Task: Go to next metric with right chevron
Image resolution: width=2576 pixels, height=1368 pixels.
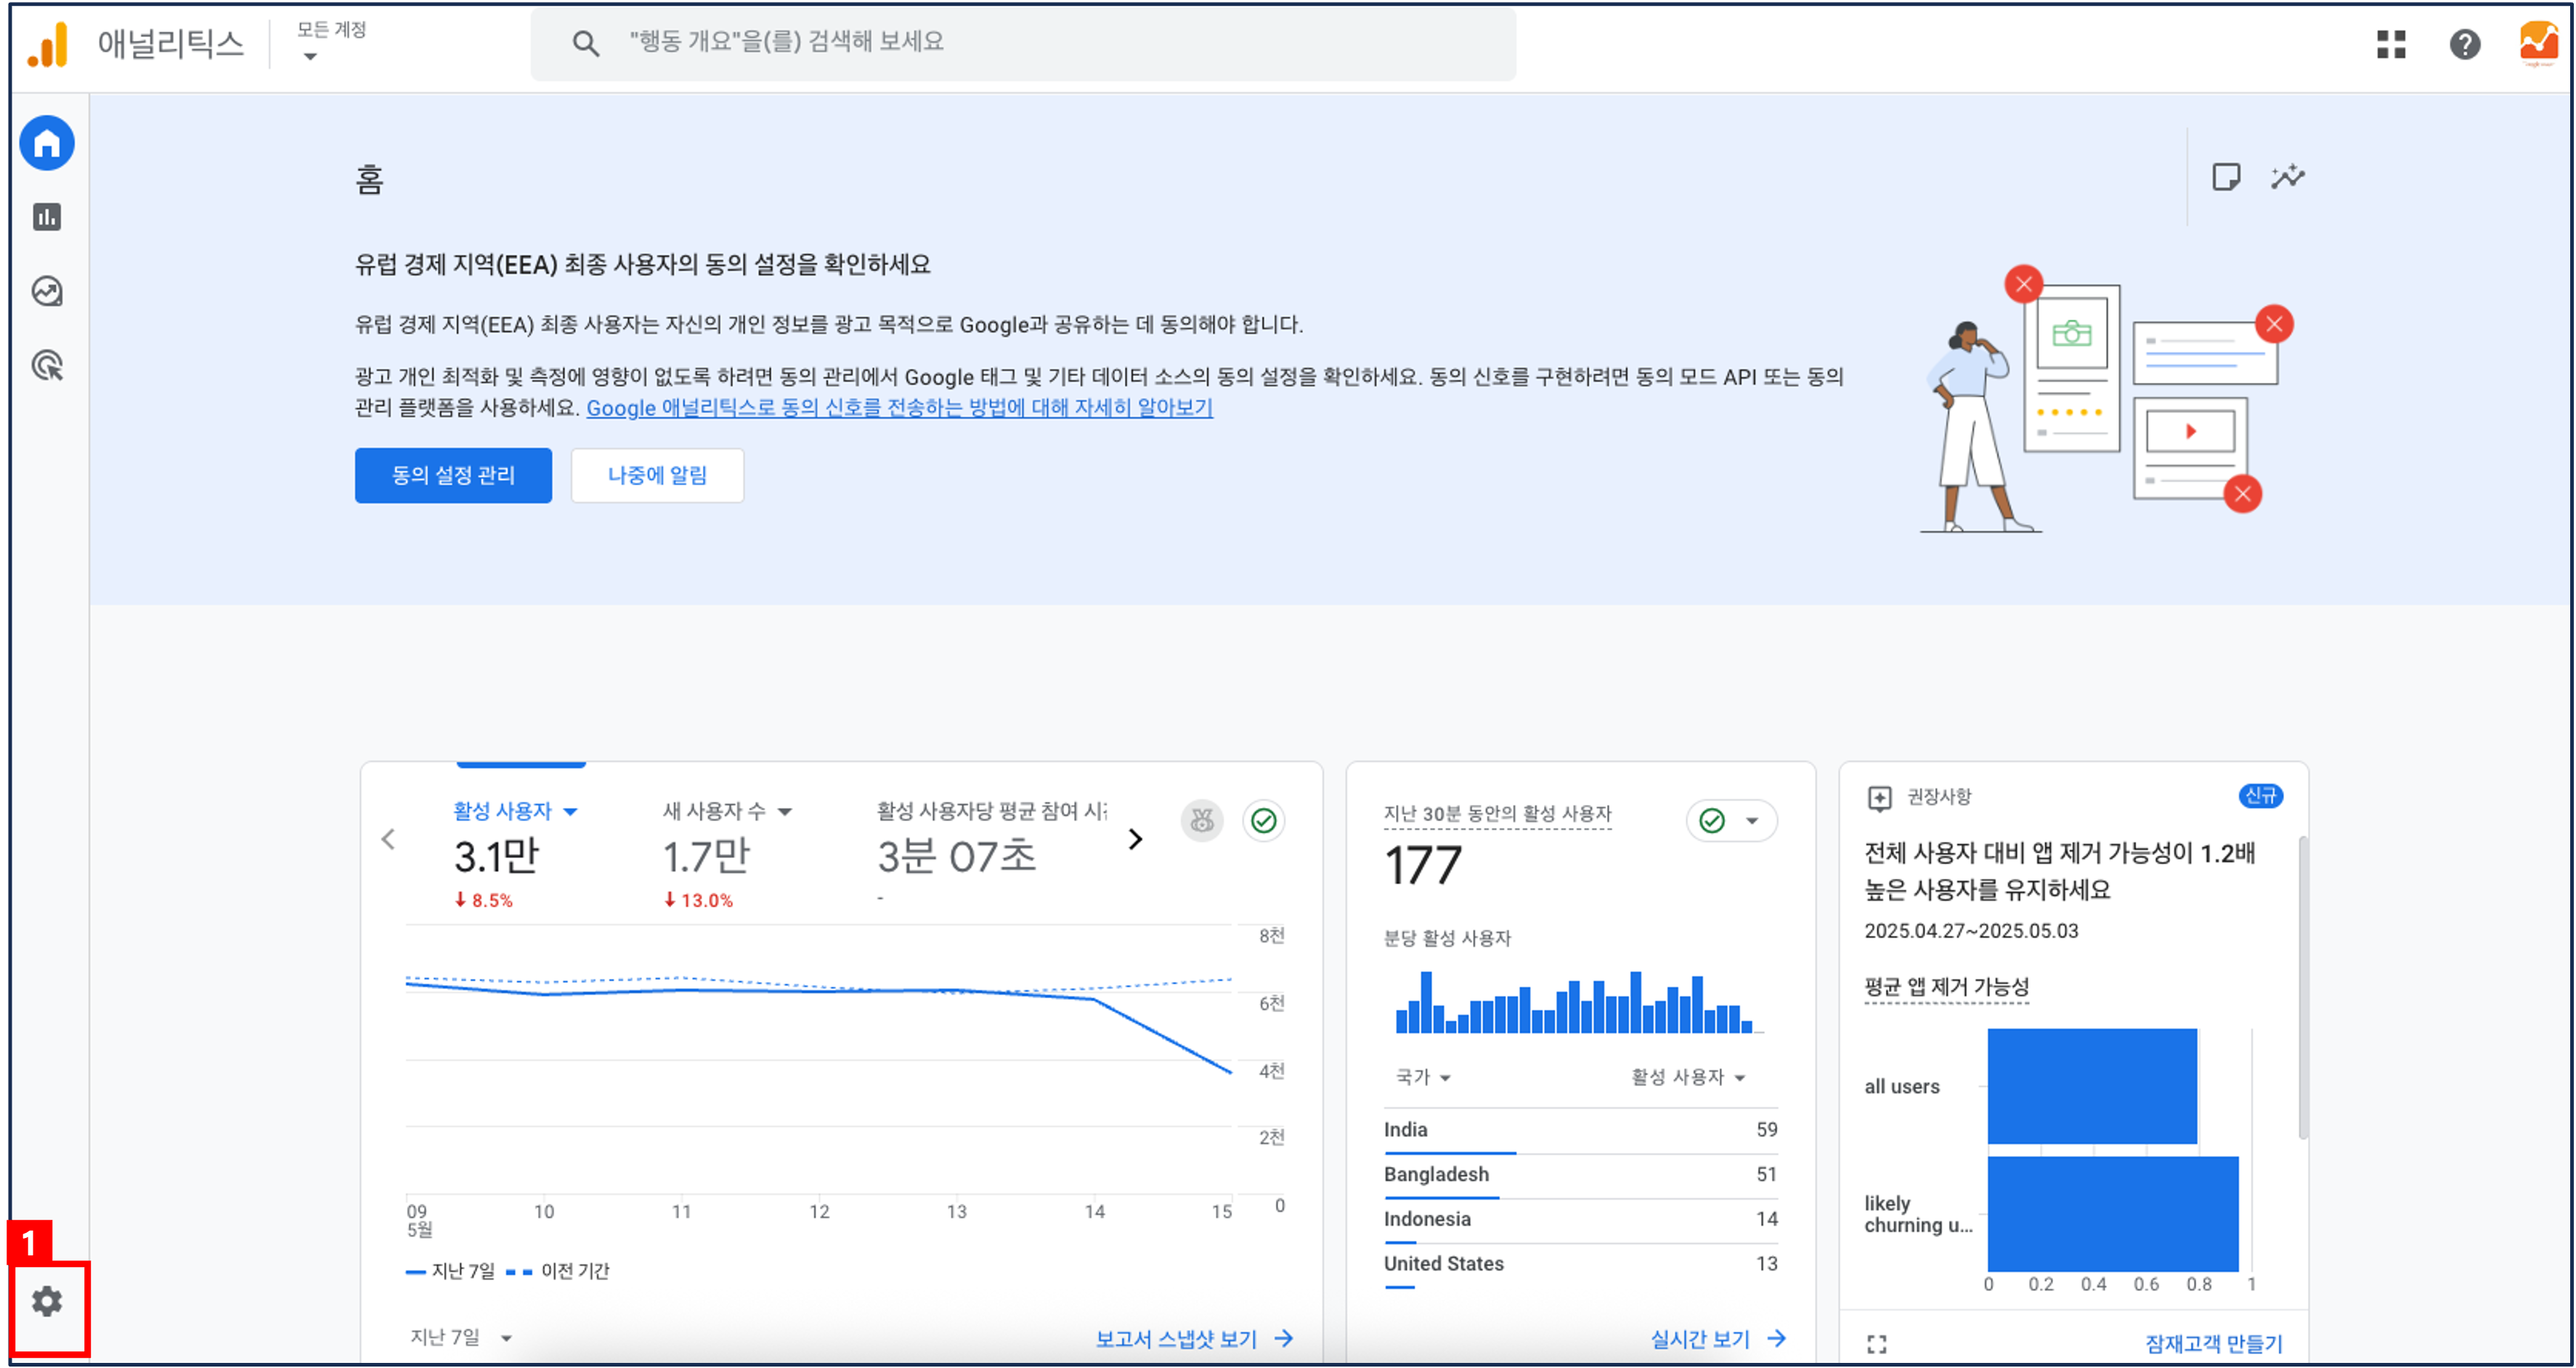Action: coord(1135,839)
